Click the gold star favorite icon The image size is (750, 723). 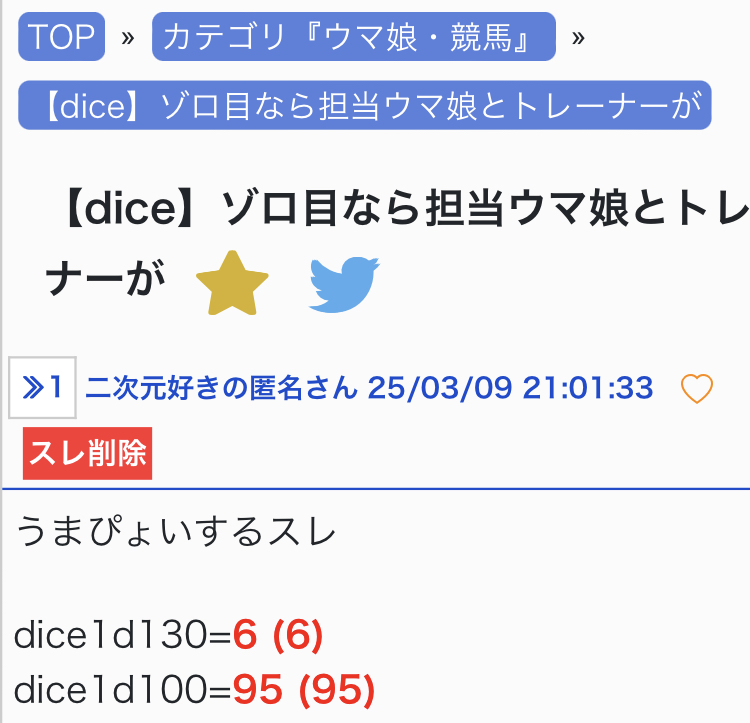pos(232,283)
